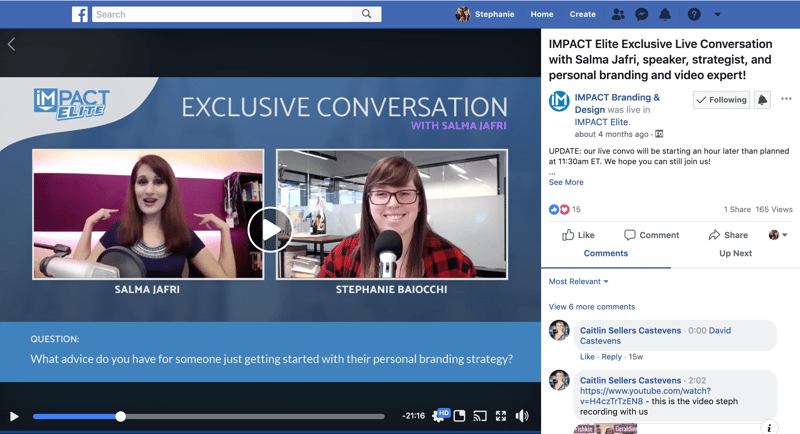The width and height of the screenshot is (800, 434).
Task: View reactions via like reaction icon
Action: click(x=554, y=210)
